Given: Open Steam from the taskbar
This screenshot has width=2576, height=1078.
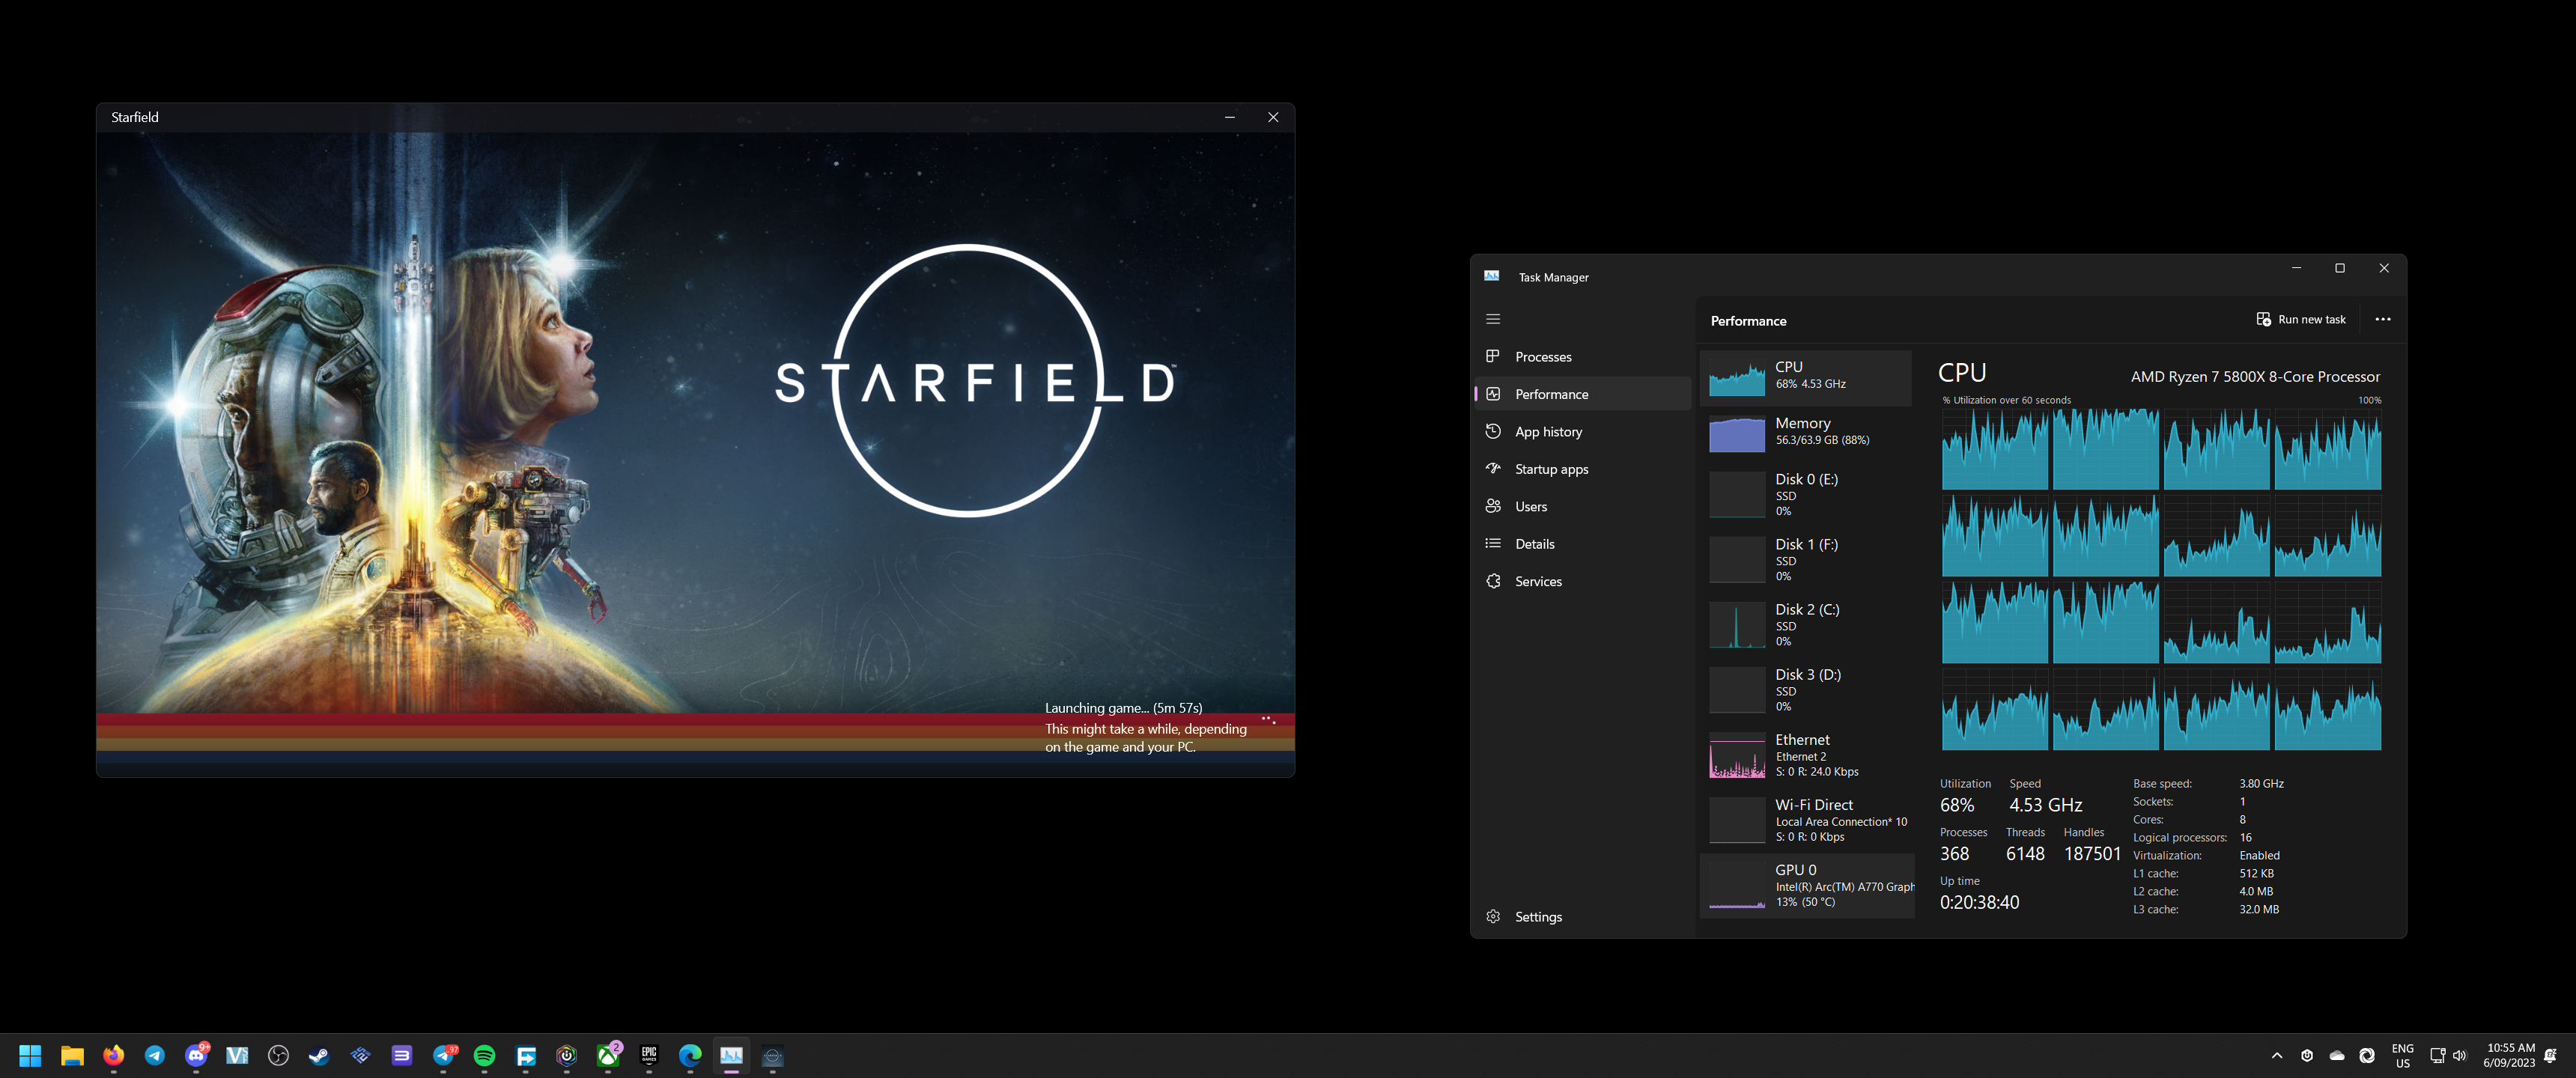Looking at the screenshot, I should coord(319,1056).
